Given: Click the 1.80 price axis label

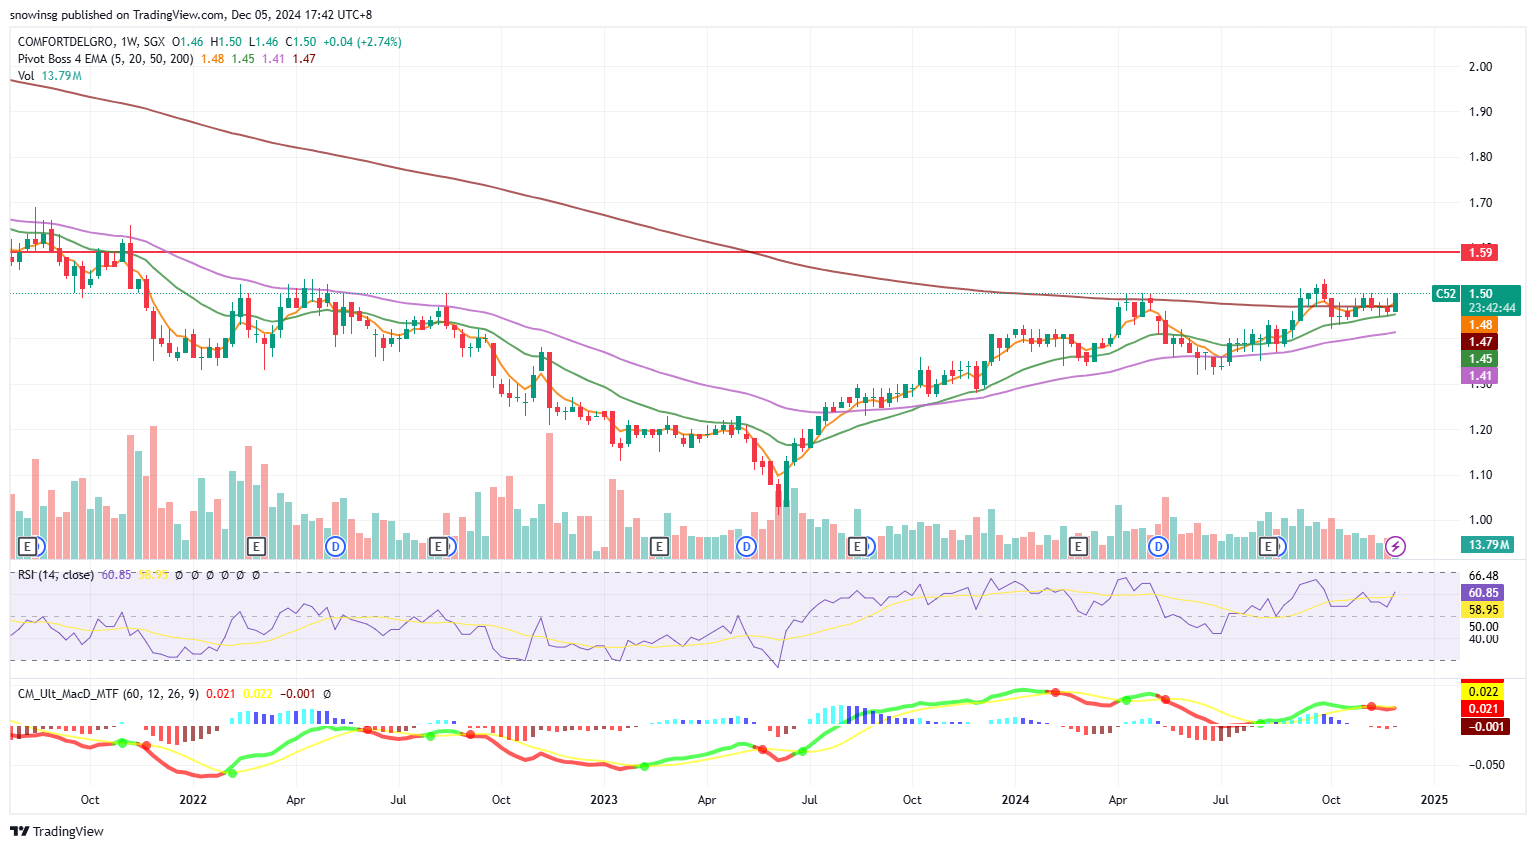Looking at the screenshot, I should click(x=1480, y=157).
